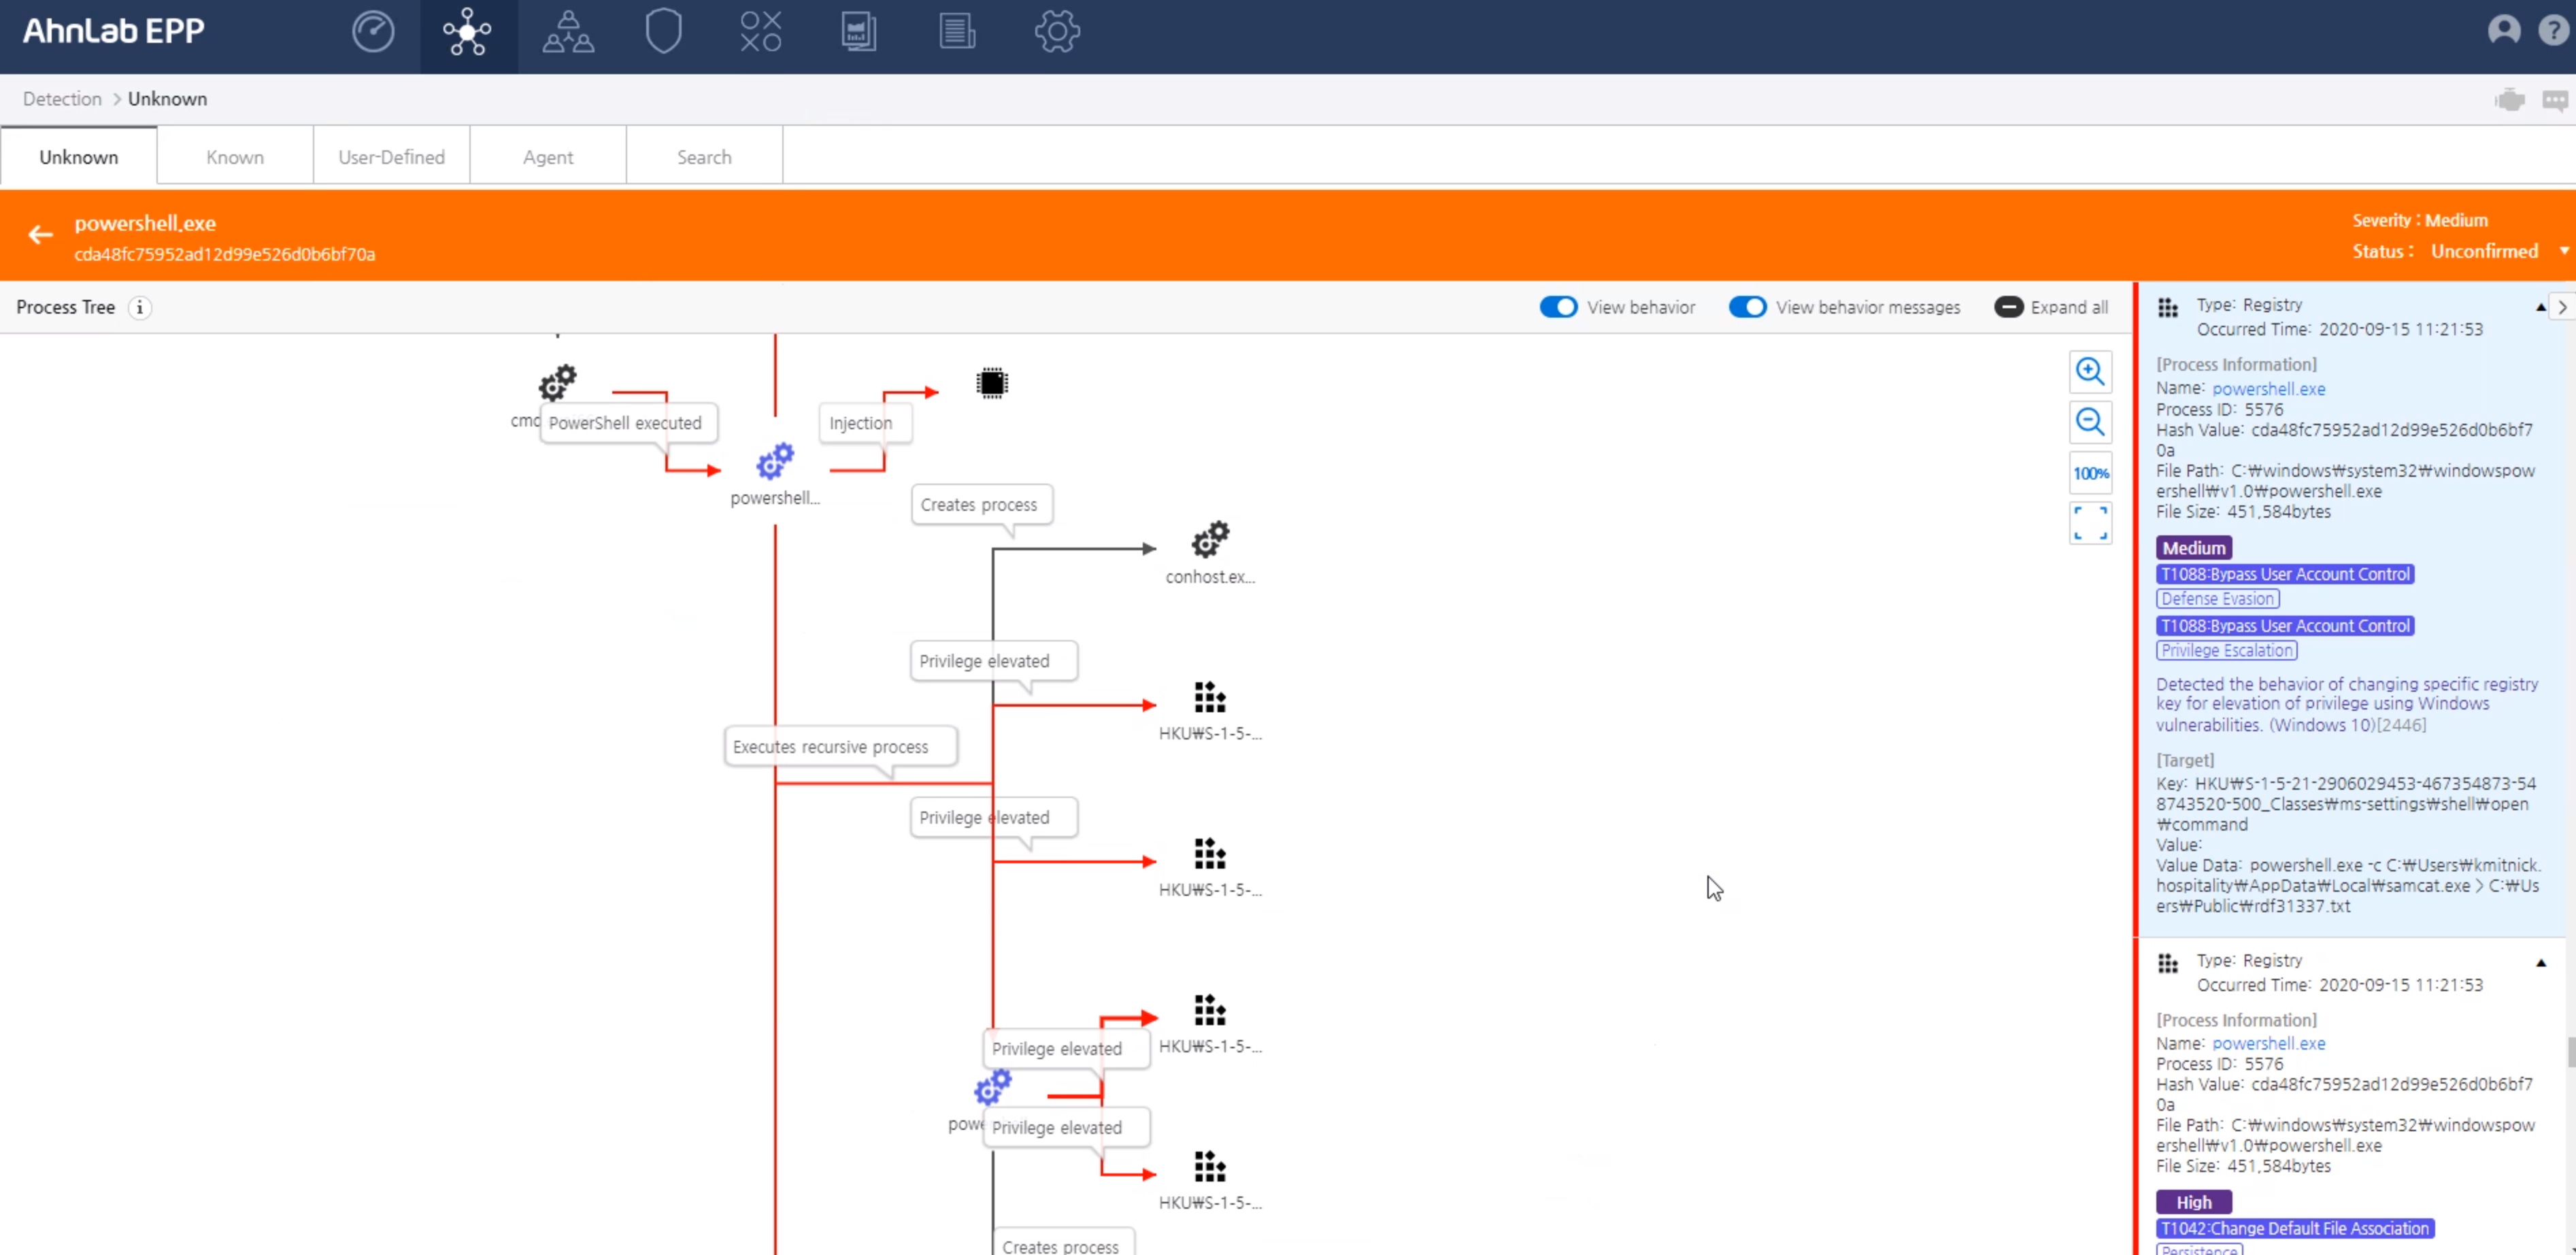Screen dimensions: 2576x1255
Task: Zoom in on the process tree
Action: tap(2089, 371)
